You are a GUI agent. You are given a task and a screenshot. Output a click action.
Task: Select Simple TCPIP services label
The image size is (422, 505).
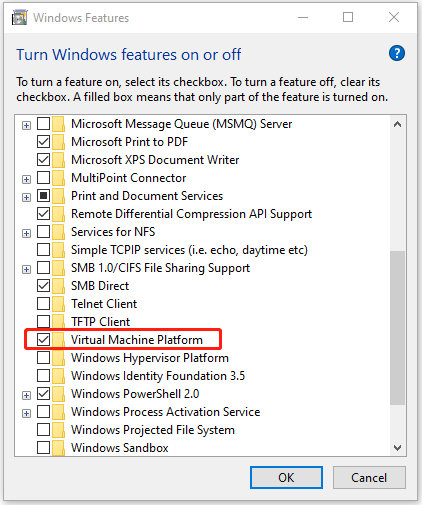click(189, 250)
